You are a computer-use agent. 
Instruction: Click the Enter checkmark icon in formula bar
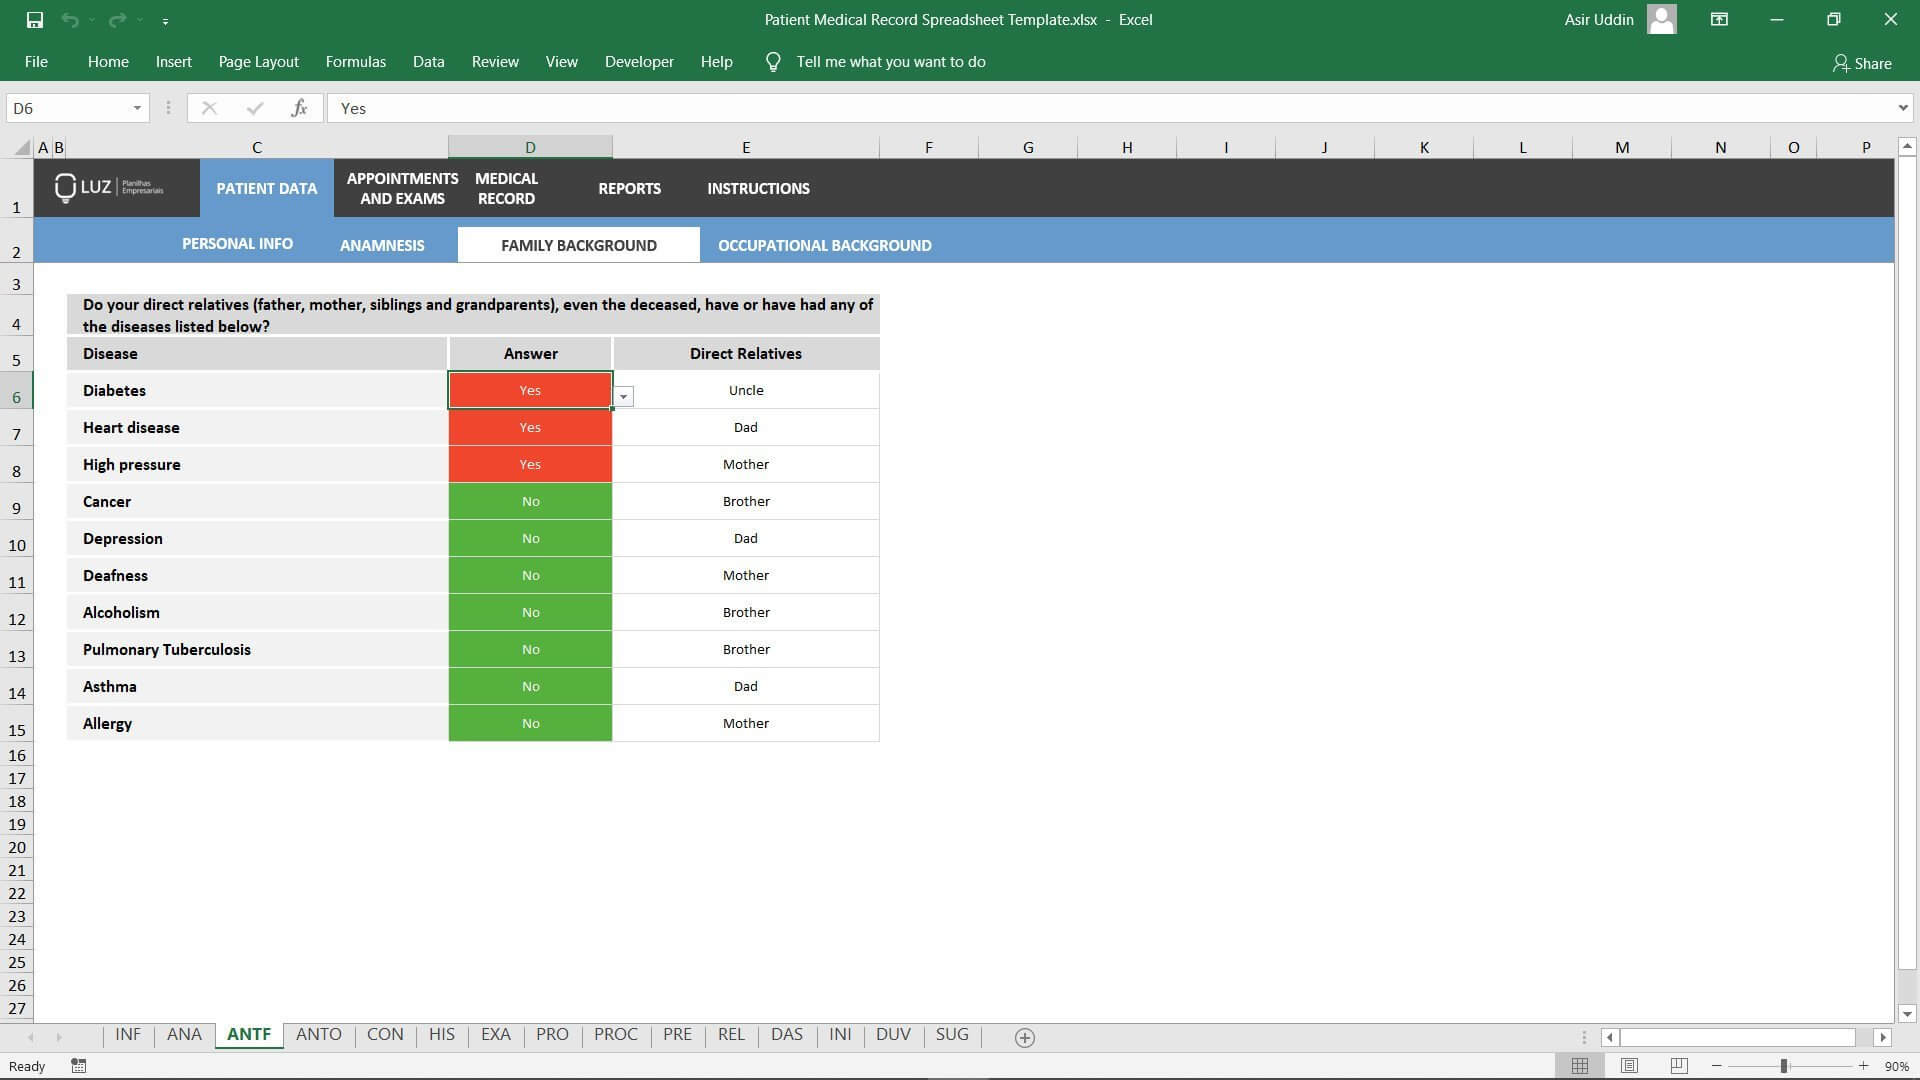[255, 108]
